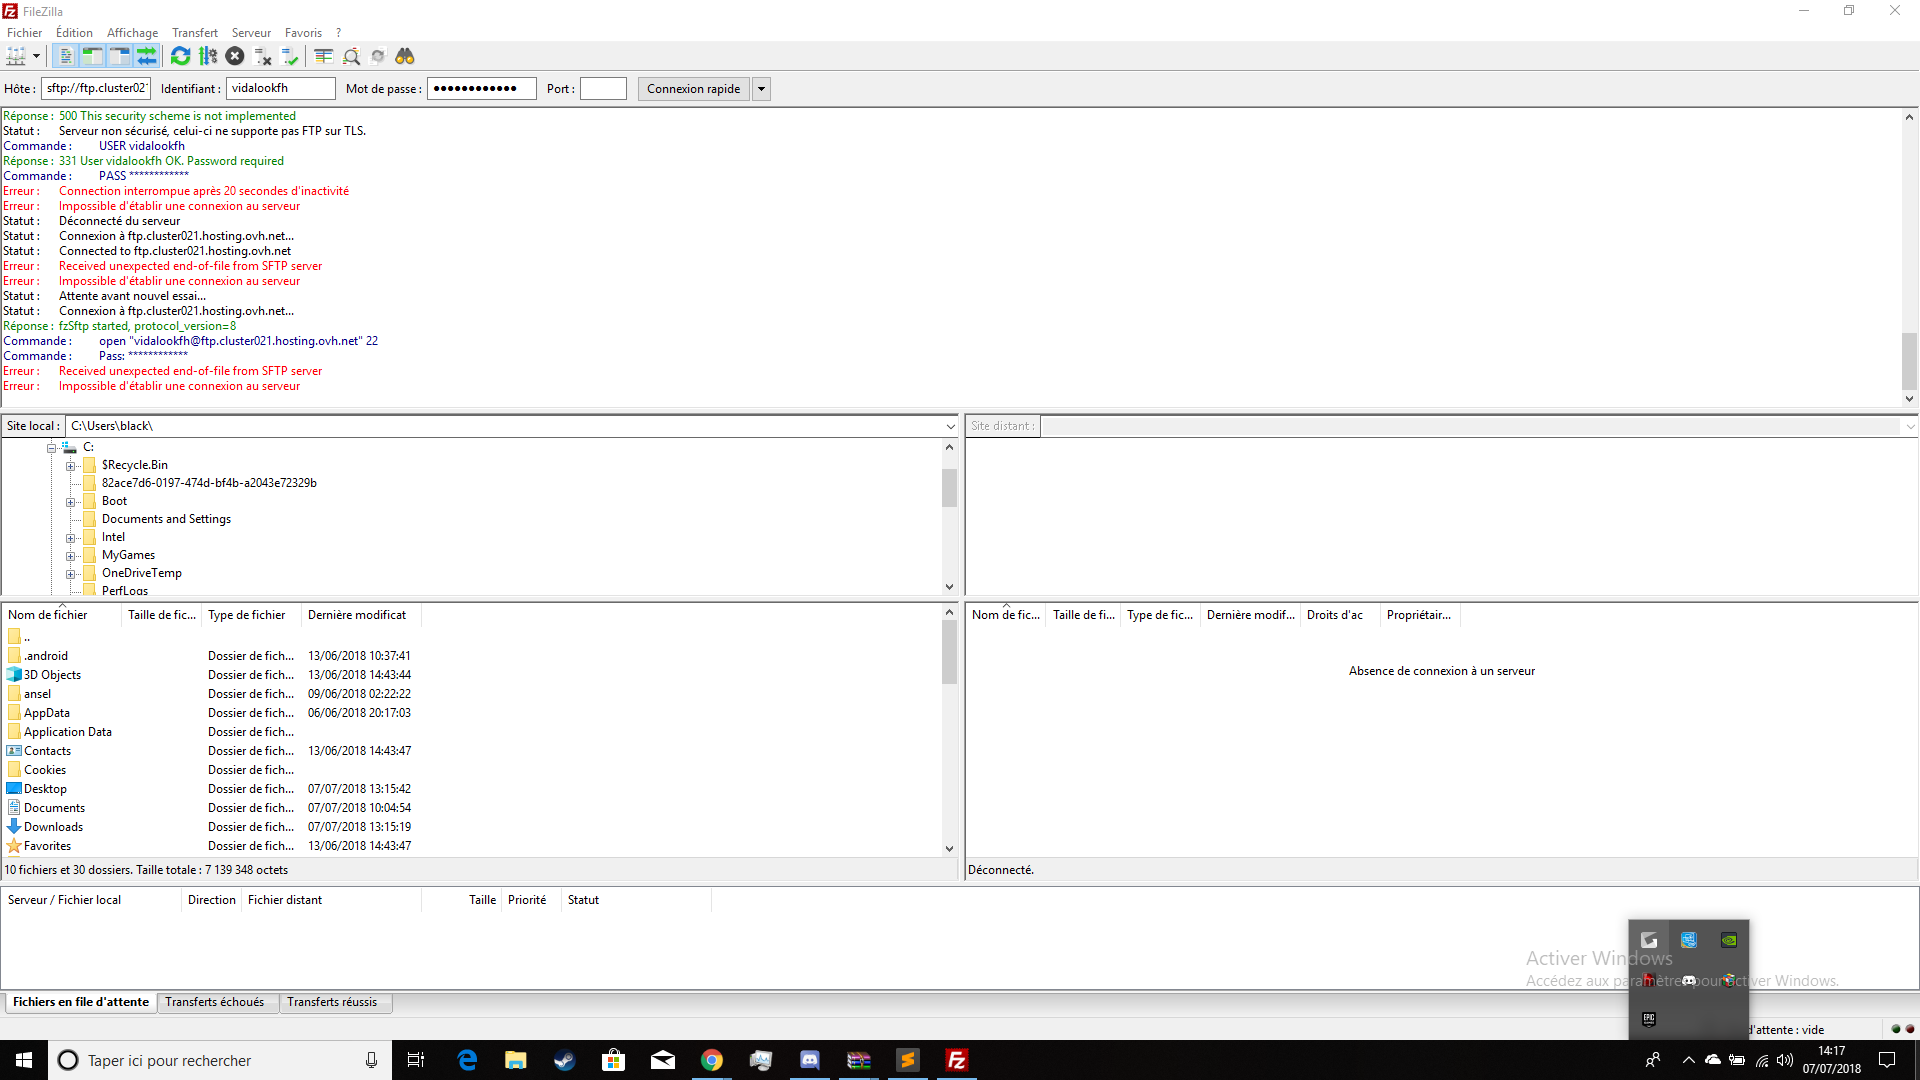Click the Connexion rapide button
The image size is (1920, 1080).
pos(693,89)
